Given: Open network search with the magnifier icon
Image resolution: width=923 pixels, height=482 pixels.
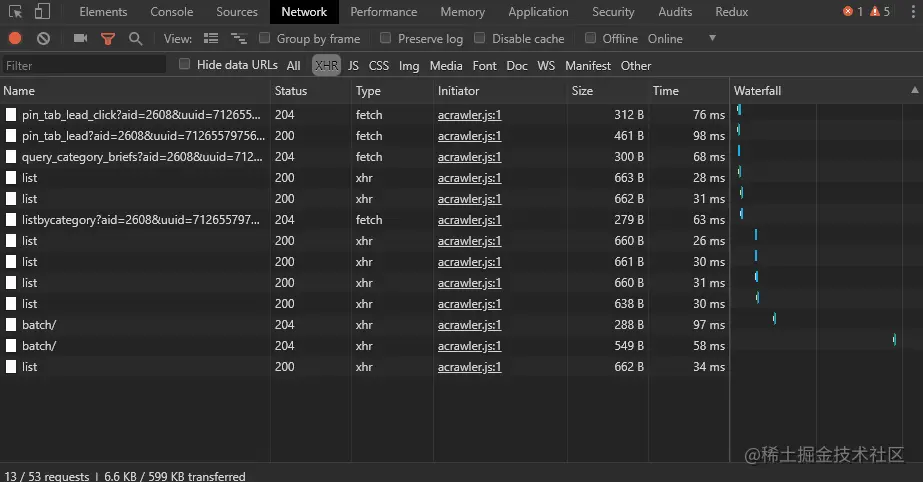Looking at the screenshot, I should [x=135, y=39].
